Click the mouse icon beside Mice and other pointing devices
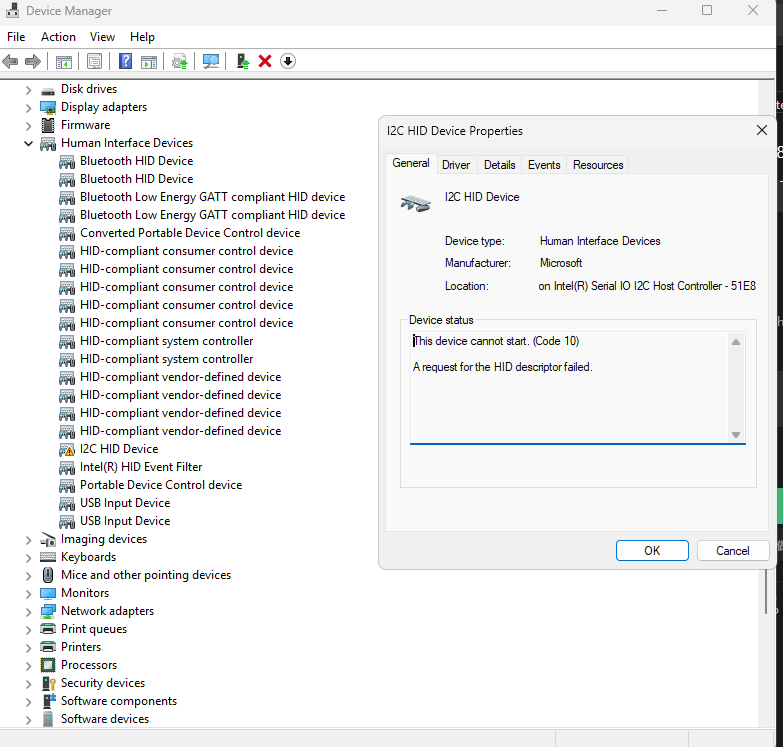The image size is (783, 747). pyautogui.click(x=48, y=575)
